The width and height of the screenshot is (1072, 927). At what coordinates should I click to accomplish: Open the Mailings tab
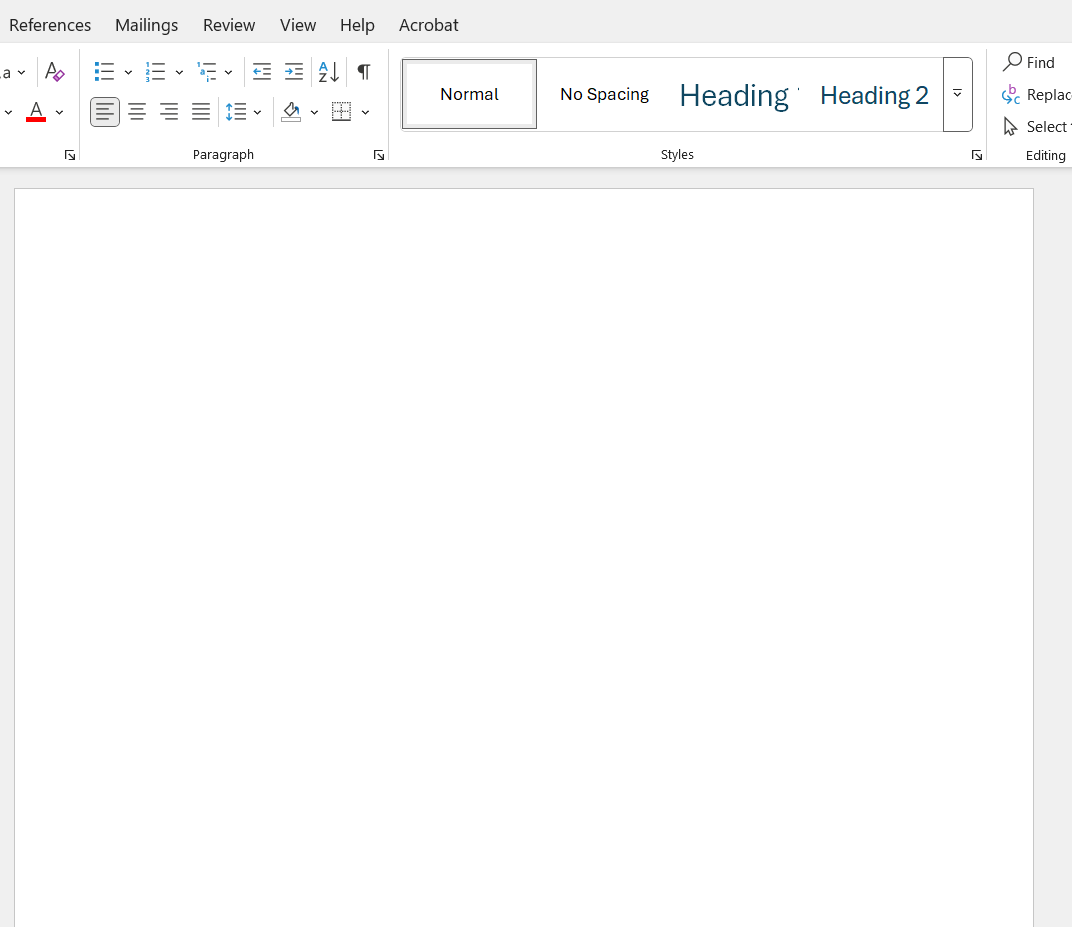click(x=146, y=25)
